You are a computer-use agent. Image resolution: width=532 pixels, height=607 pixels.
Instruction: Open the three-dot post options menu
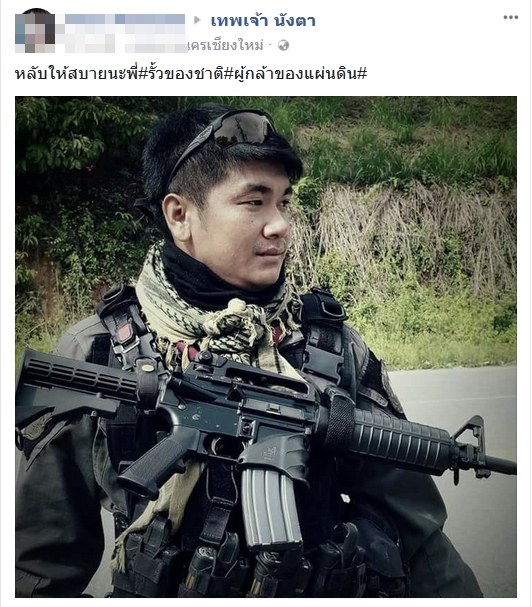(x=510, y=17)
